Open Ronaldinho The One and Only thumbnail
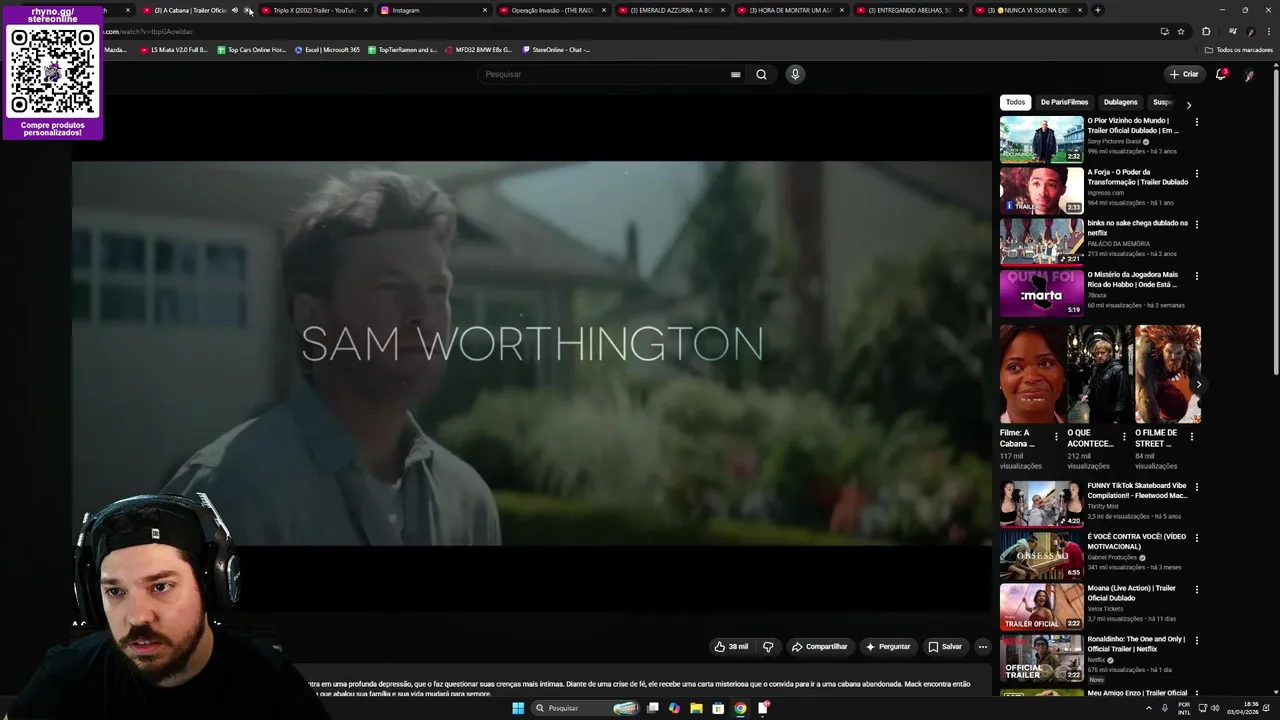 (1041, 657)
